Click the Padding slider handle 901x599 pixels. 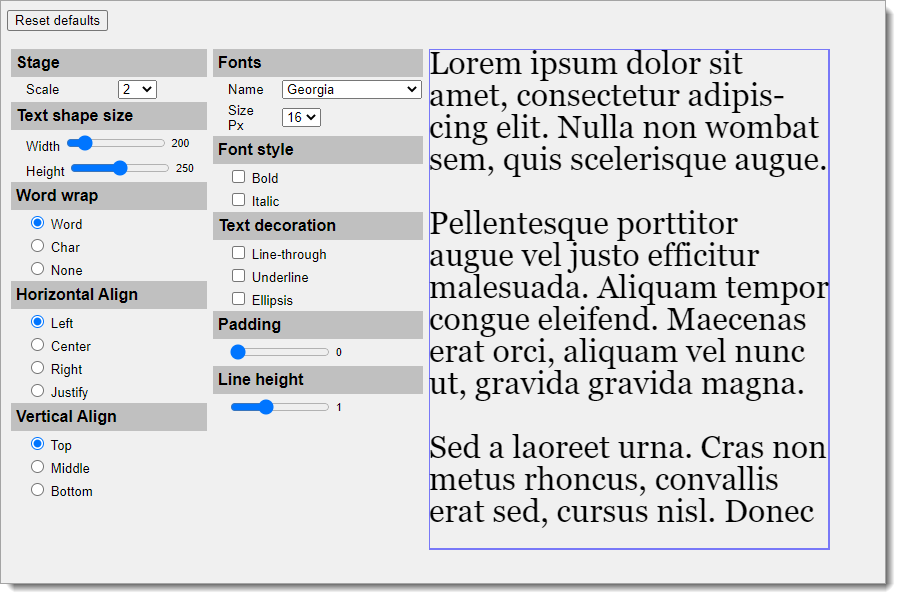(x=239, y=351)
